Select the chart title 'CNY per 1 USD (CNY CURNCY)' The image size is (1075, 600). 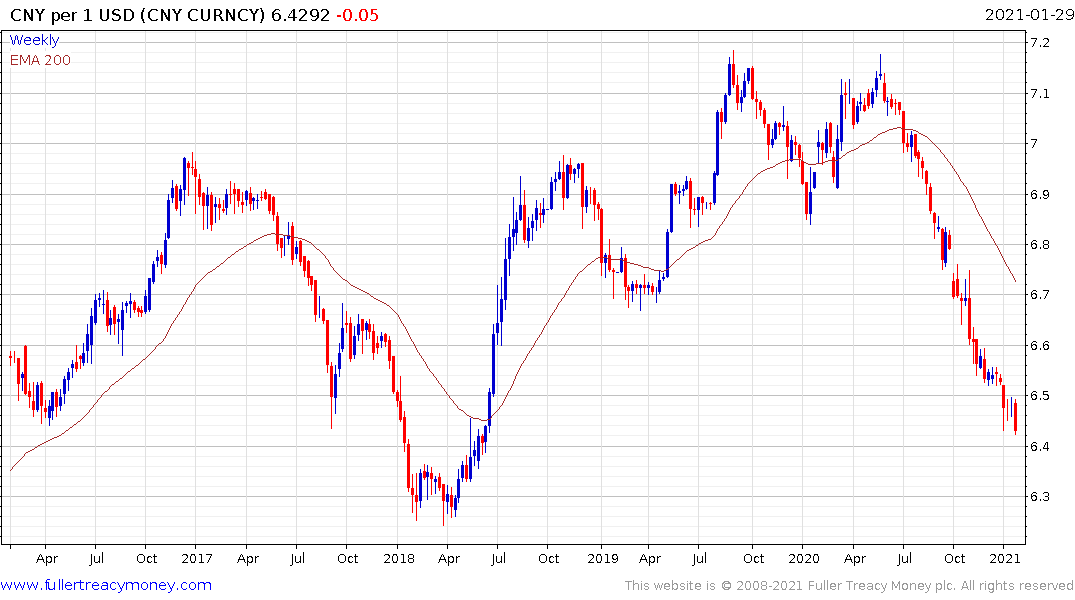coord(137,15)
